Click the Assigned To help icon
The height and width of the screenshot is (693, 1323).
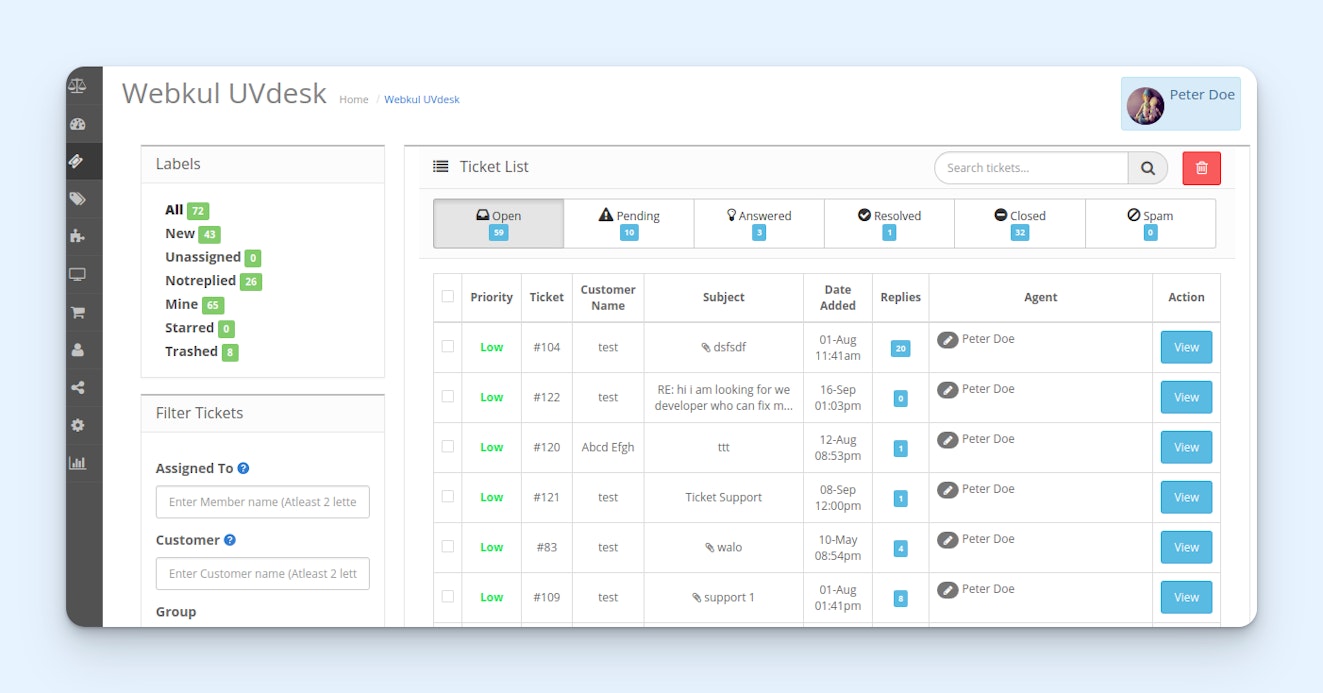coord(243,468)
